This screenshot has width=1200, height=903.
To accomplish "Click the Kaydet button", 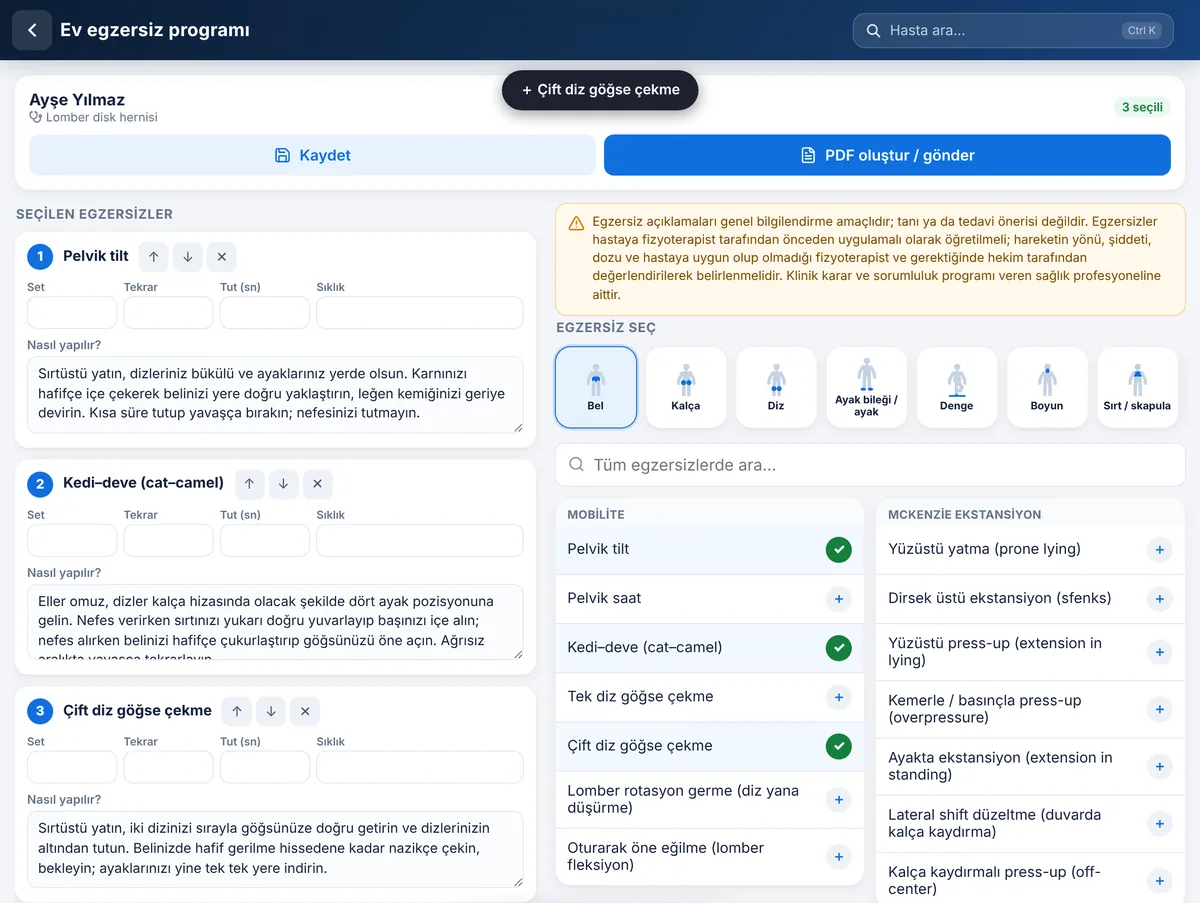I will pos(312,155).
